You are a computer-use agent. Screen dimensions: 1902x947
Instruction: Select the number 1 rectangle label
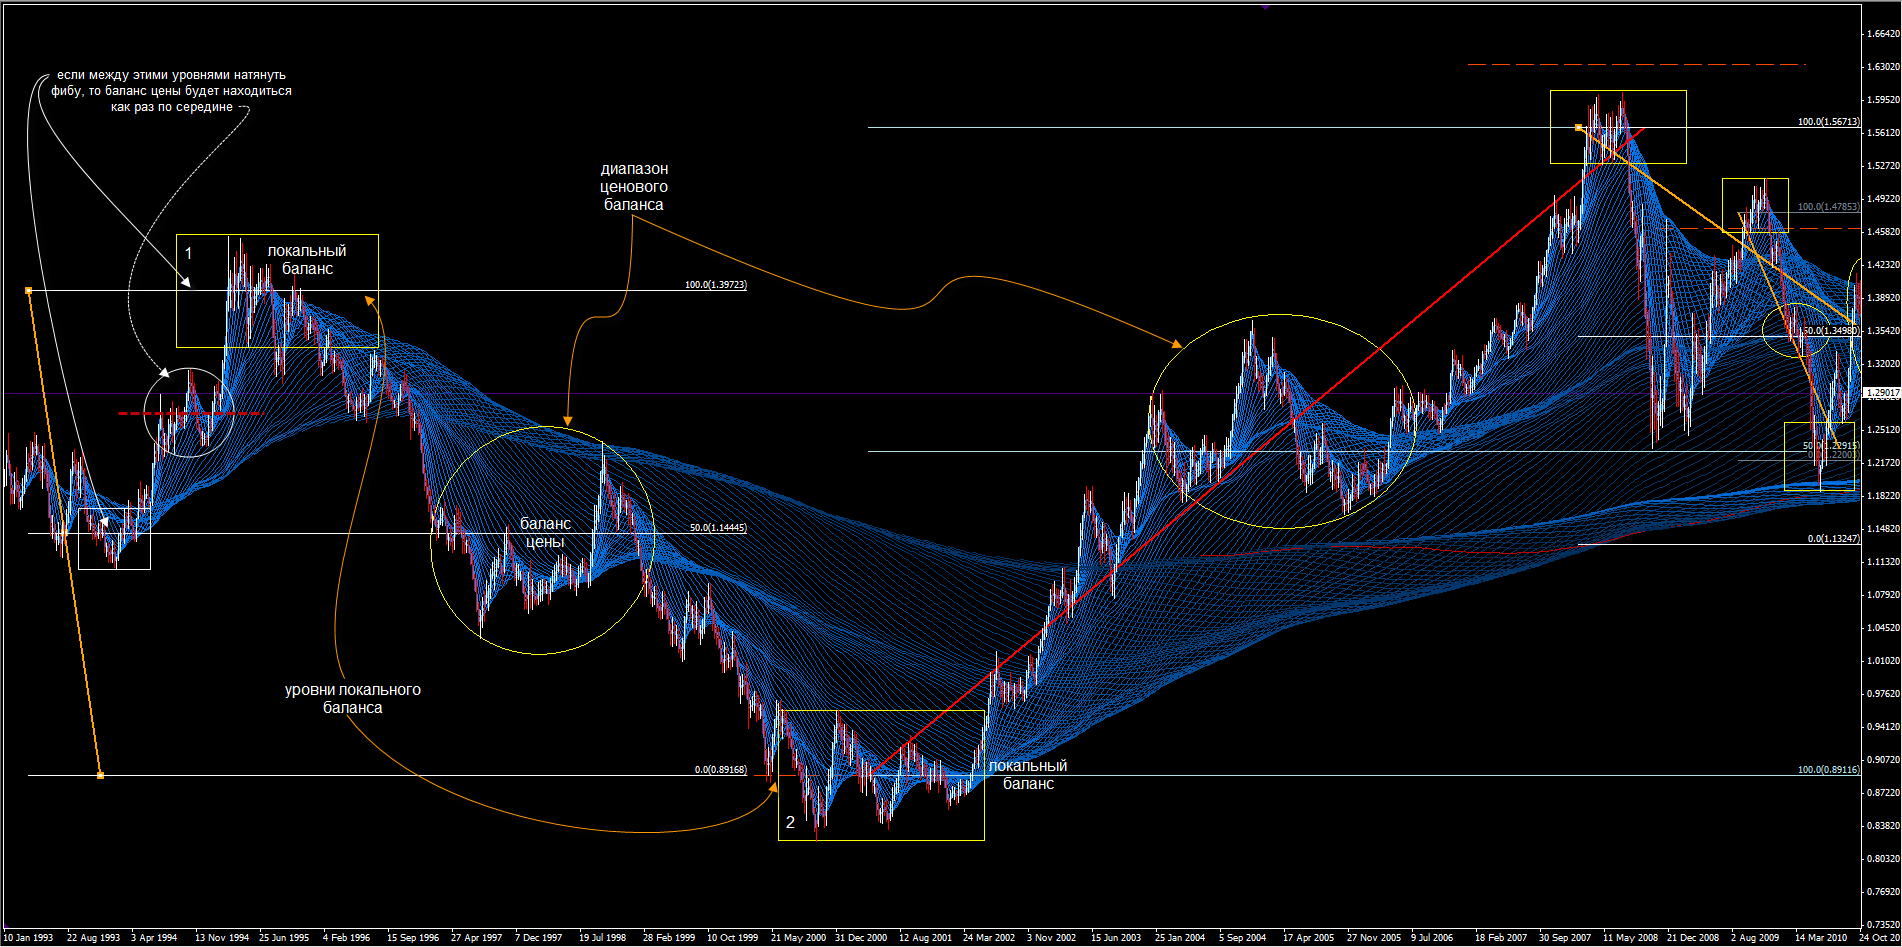coord(188,254)
